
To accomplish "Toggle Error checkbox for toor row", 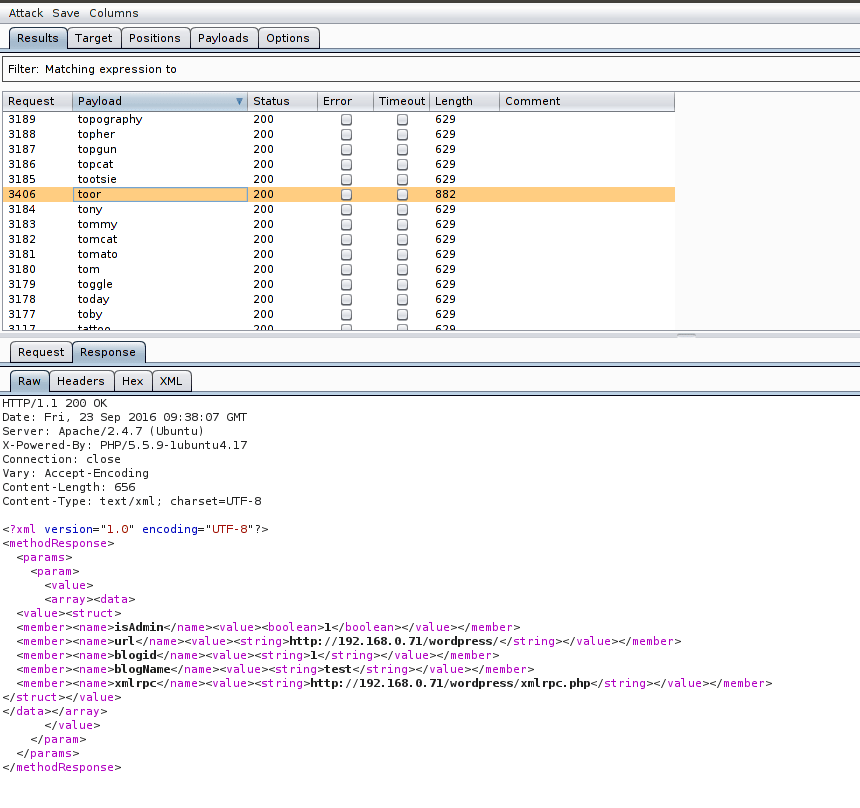I will click(x=346, y=194).
